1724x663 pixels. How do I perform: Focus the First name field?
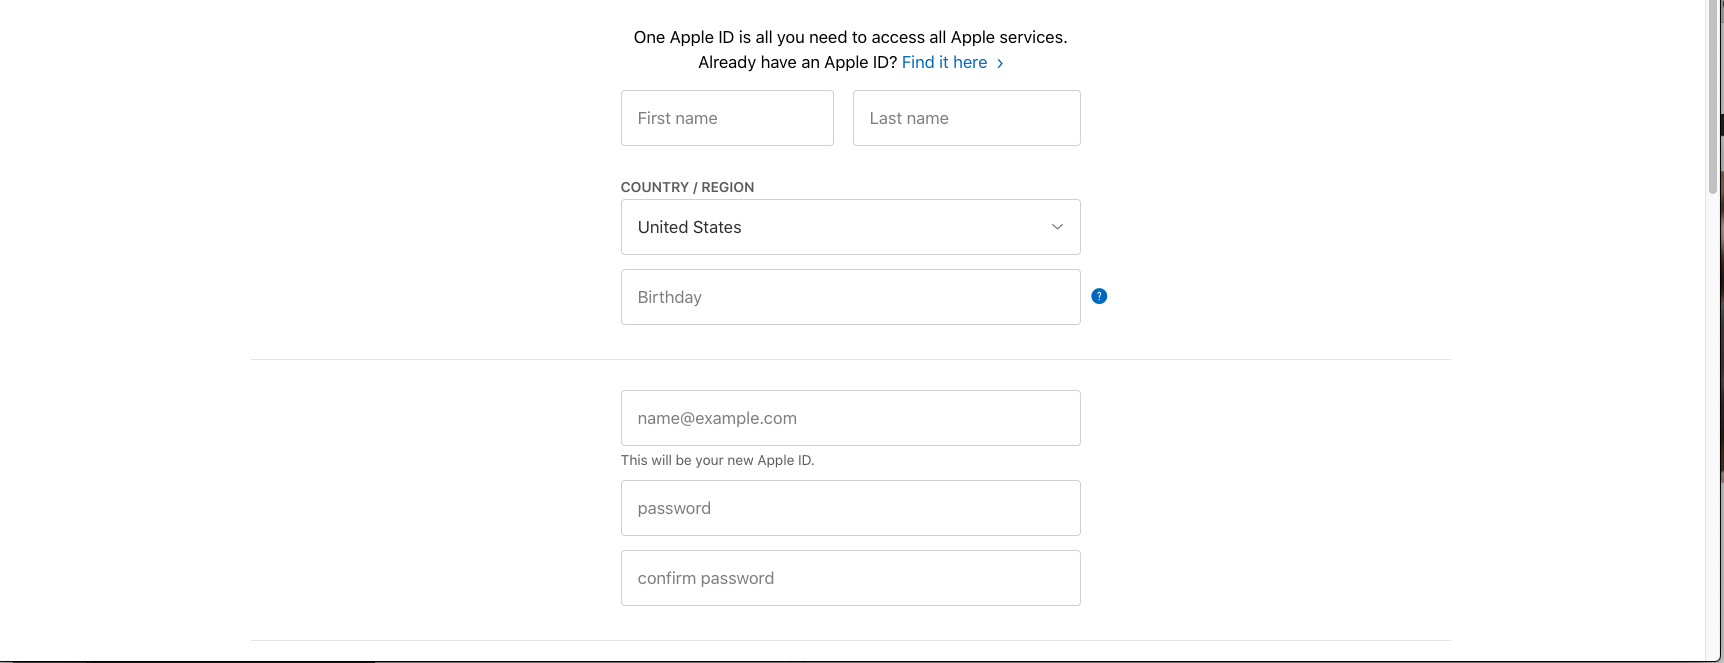727,118
